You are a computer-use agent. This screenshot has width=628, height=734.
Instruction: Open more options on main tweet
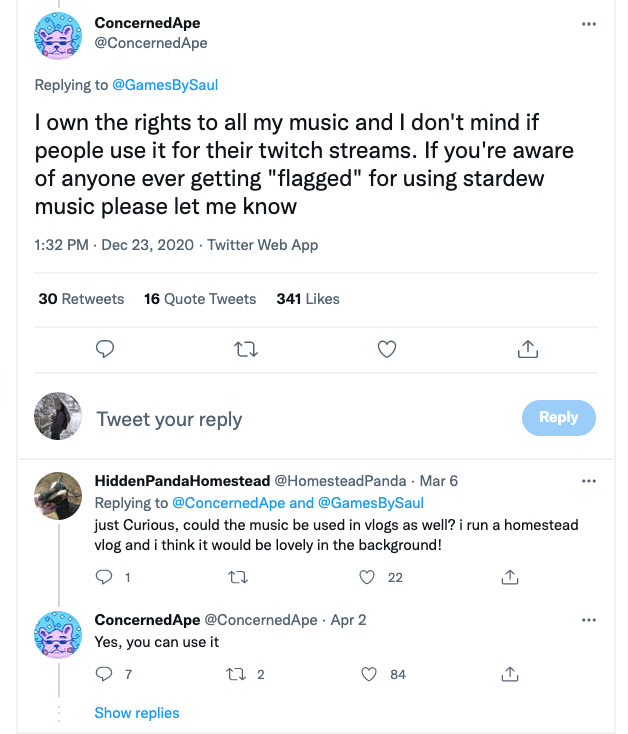pyautogui.click(x=588, y=24)
